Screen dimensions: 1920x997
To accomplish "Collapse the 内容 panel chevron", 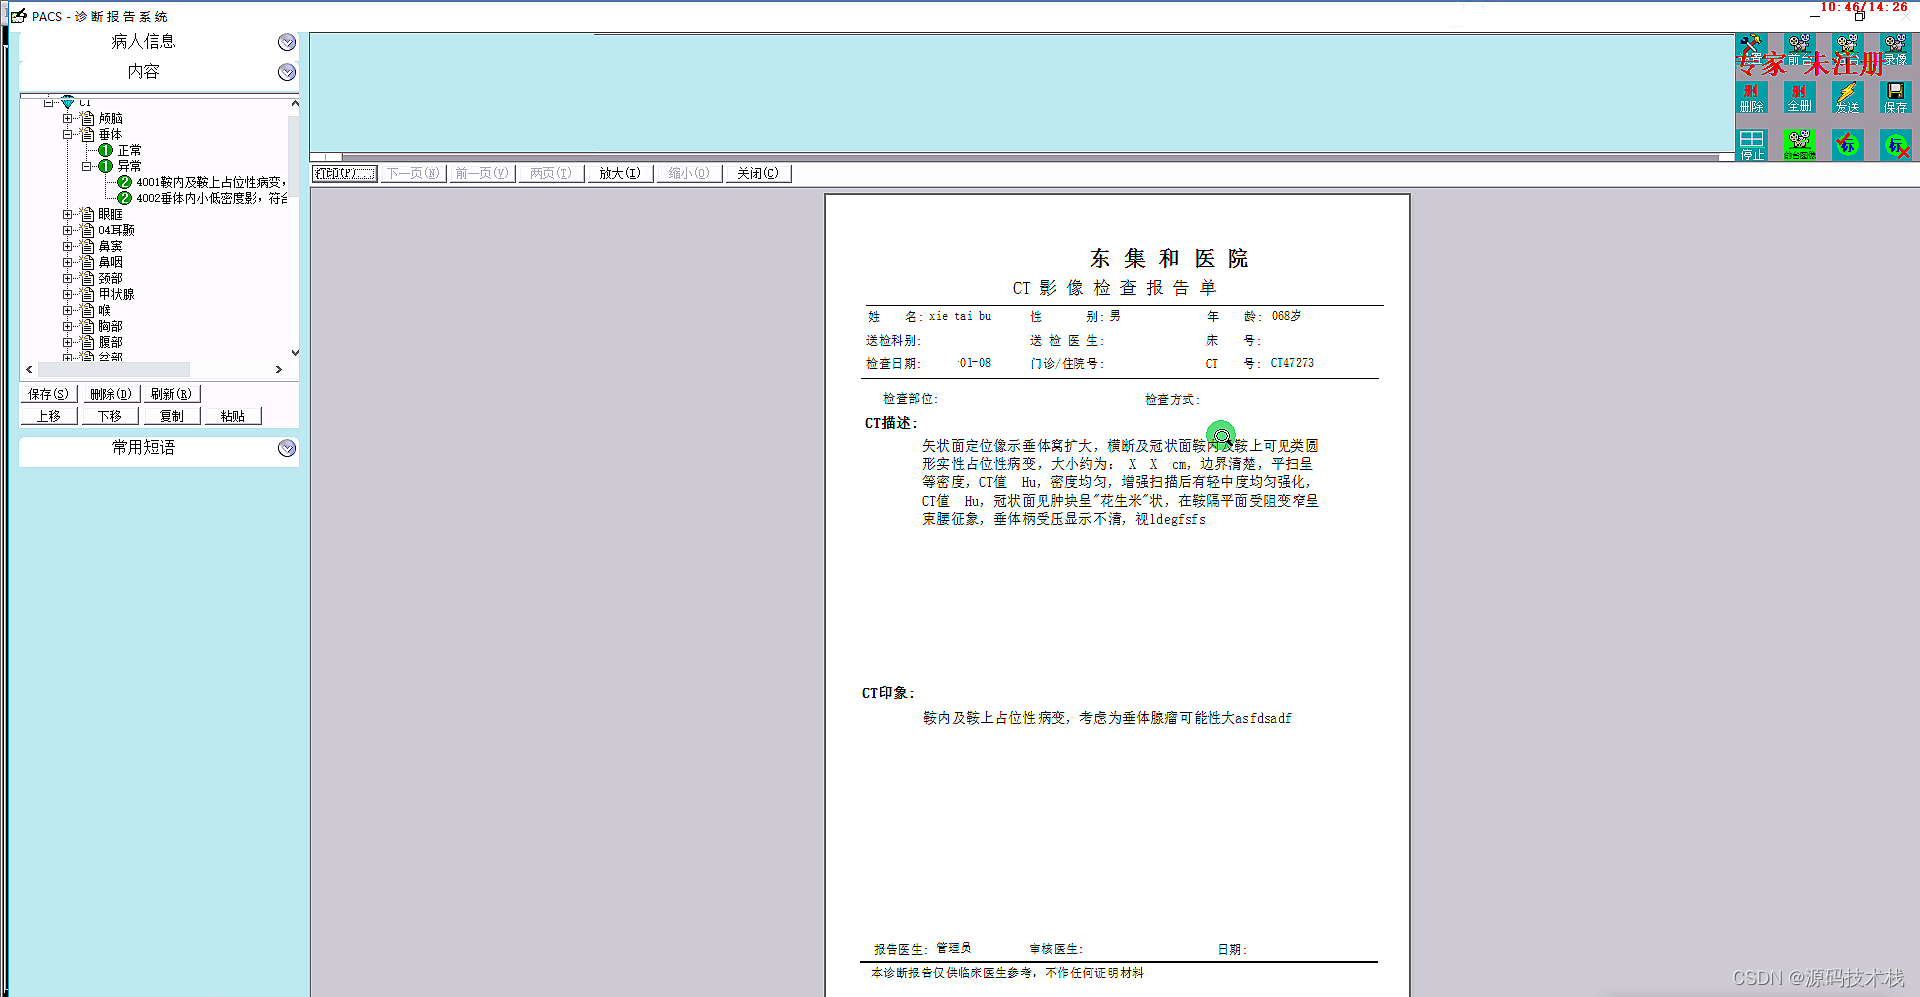I will (287, 72).
